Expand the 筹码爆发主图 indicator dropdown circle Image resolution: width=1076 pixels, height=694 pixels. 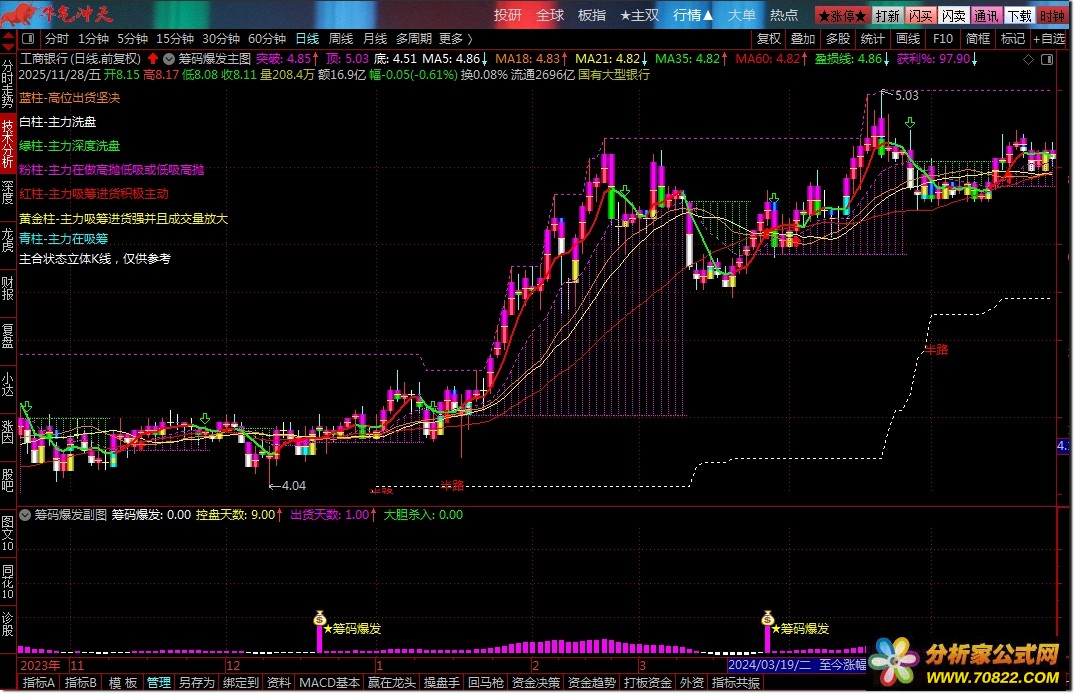(169, 59)
